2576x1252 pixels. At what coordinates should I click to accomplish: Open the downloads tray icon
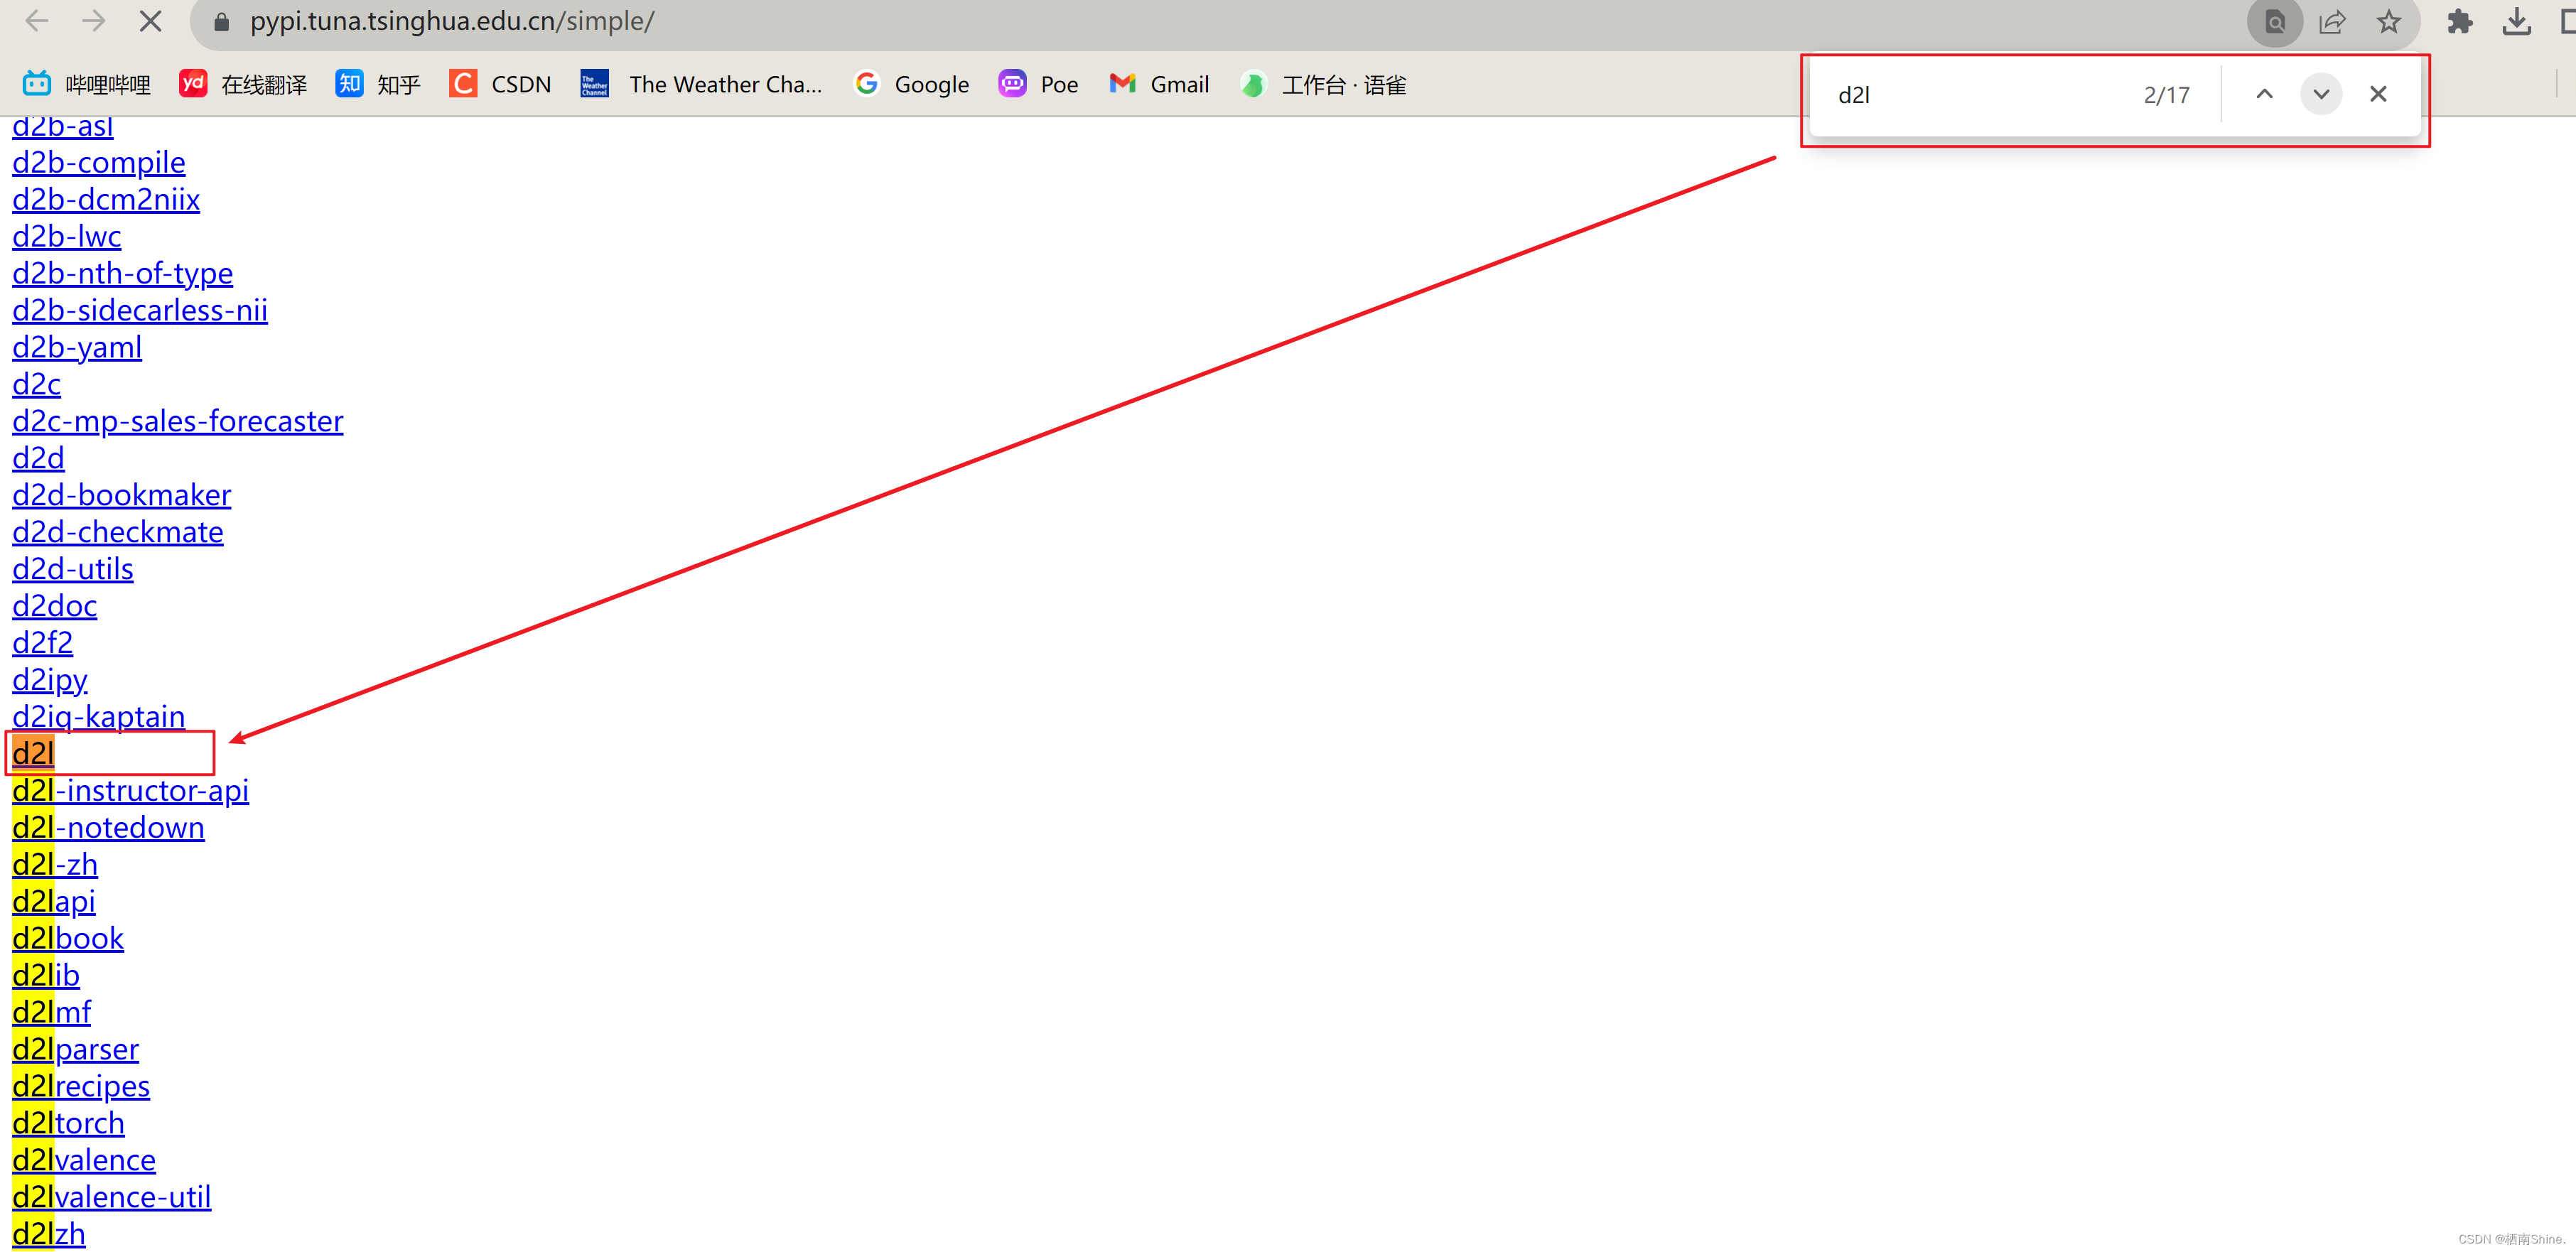point(2516,21)
